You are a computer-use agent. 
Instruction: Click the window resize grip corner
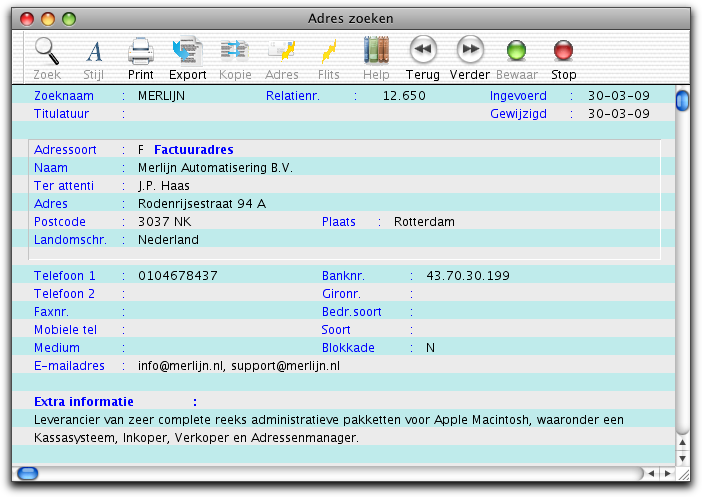click(684, 474)
